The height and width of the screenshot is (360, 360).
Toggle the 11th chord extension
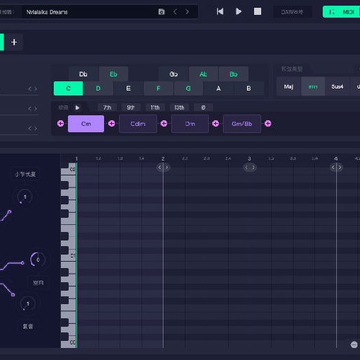click(x=155, y=108)
